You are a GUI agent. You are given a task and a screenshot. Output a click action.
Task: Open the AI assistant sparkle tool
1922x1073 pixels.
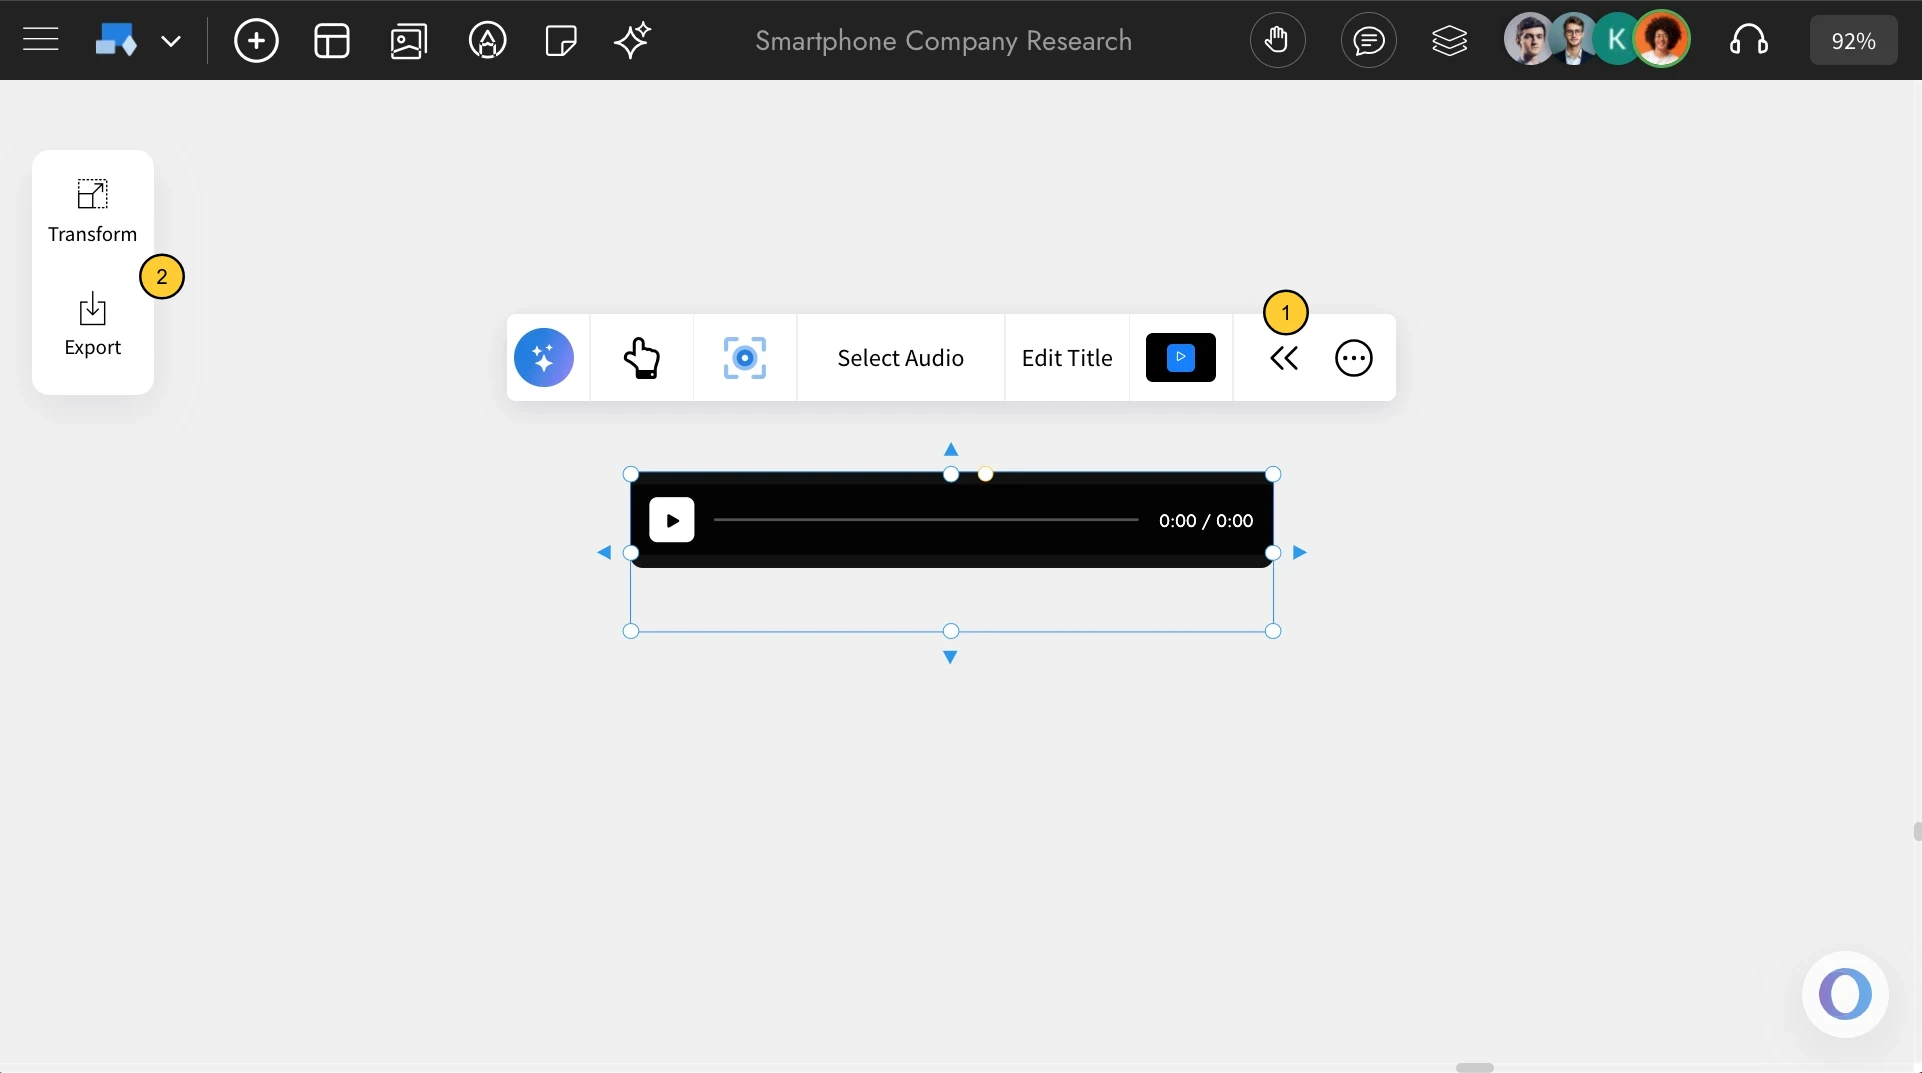point(632,40)
